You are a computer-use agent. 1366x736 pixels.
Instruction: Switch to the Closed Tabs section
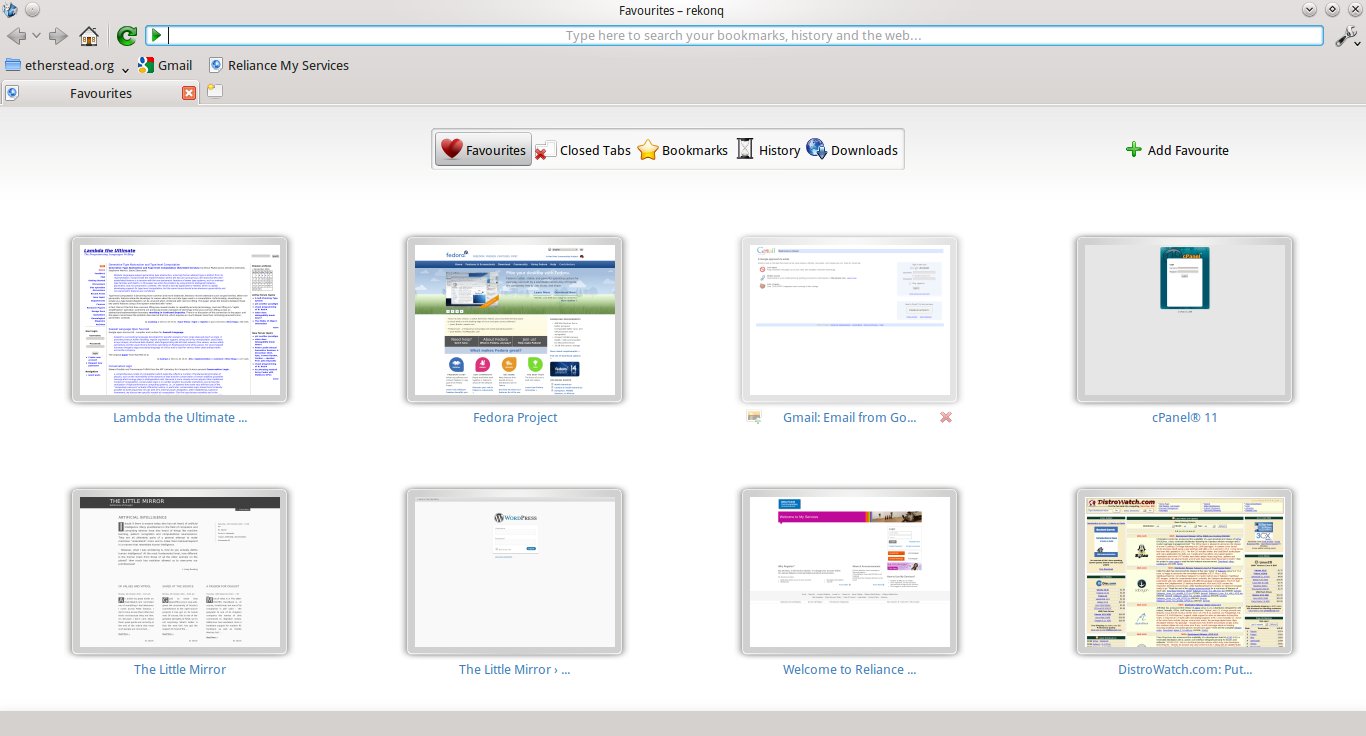click(583, 150)
